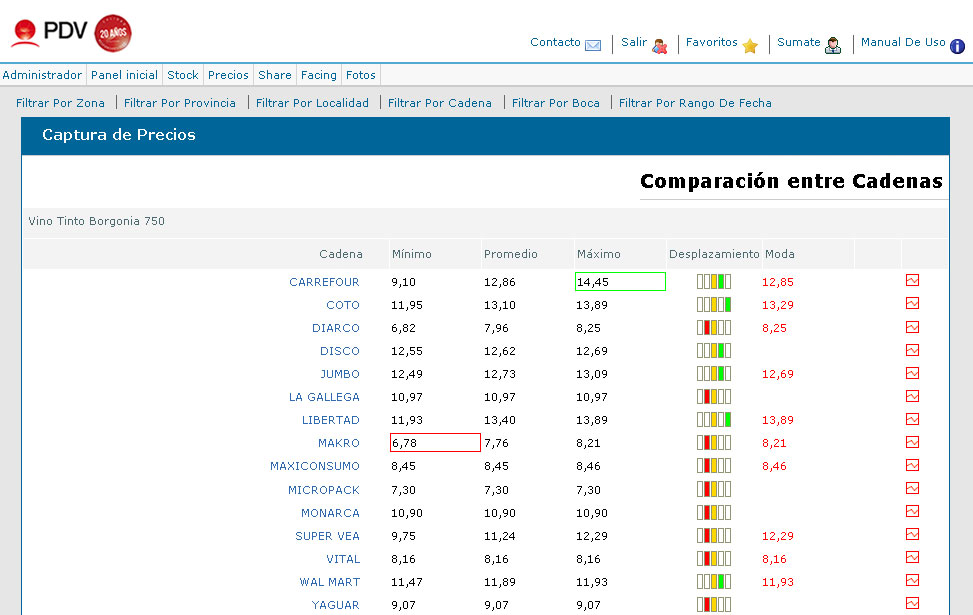Screen dimensions: 973x615
Task: Open the chart icon for MONARCA row
Action: [912, 511]
